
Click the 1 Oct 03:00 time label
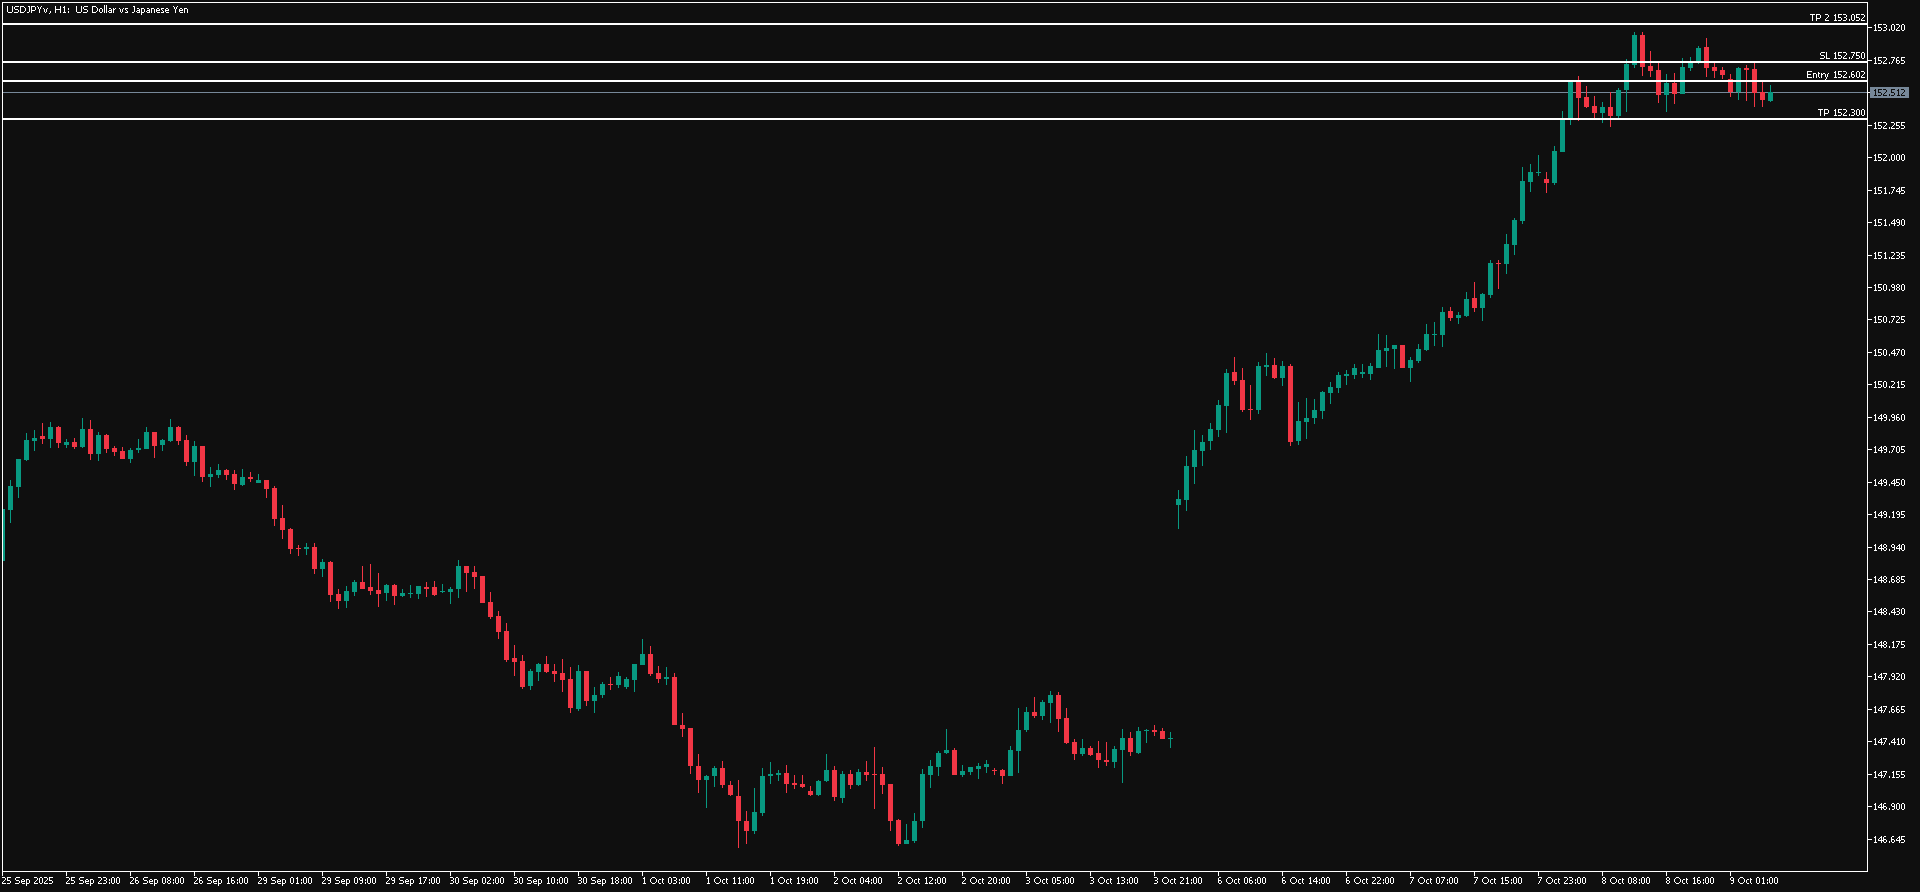pyautogui.click(x=666, y=881)
